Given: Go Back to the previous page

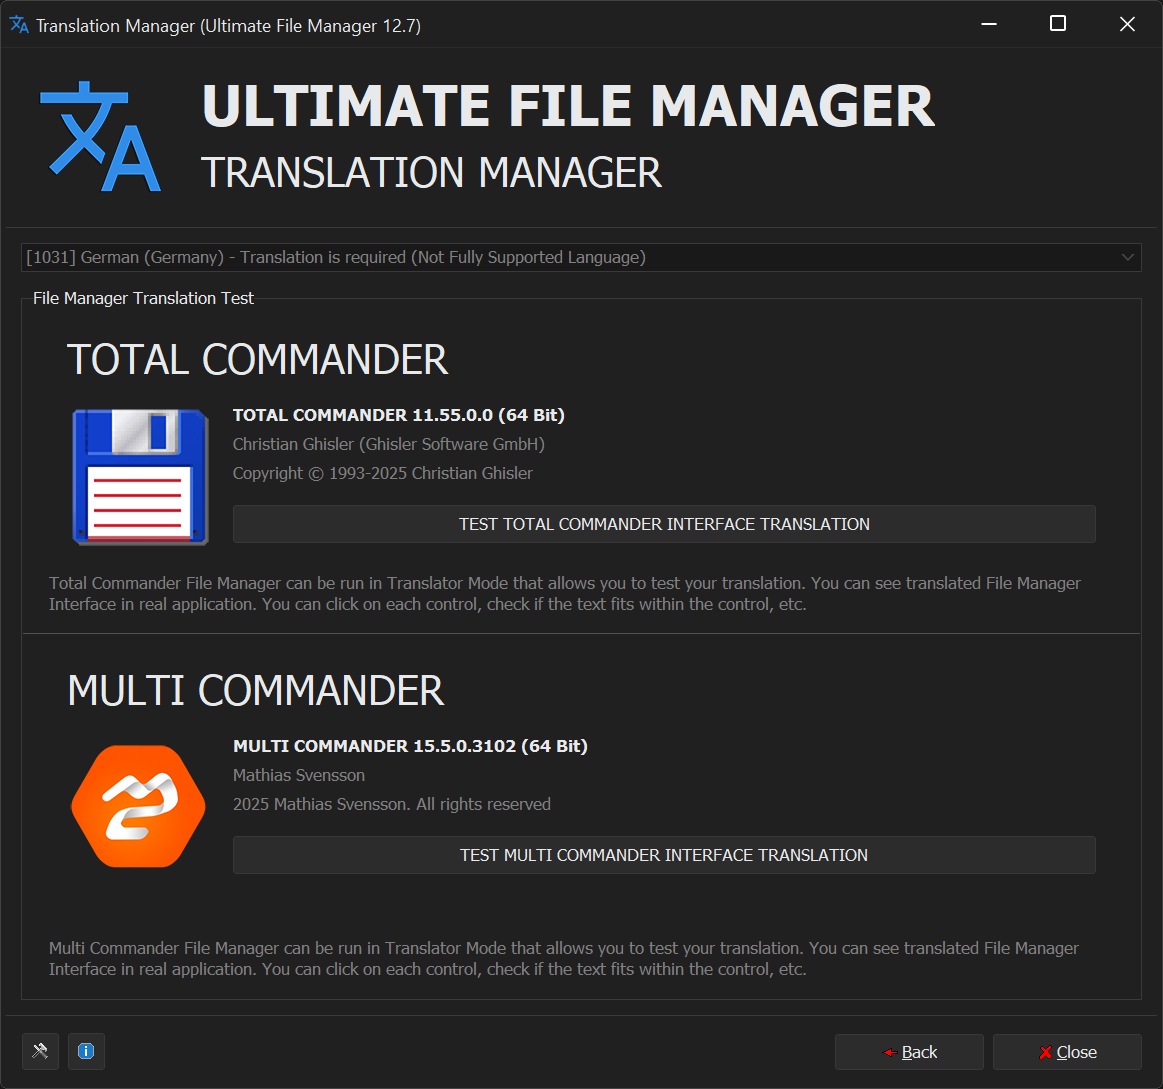Looking at the screenshot, I should tap(909, 1052).
